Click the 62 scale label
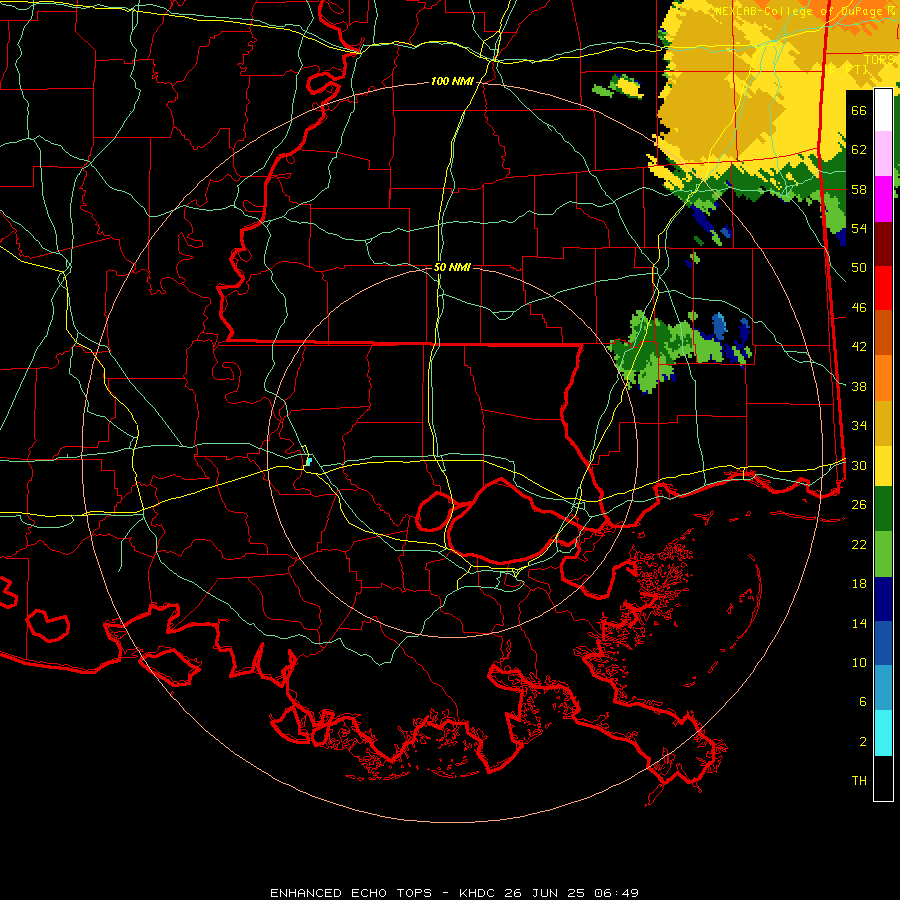The width and height of the screenshot is (900, 900). pyautogui.click(x=859, y=149)
